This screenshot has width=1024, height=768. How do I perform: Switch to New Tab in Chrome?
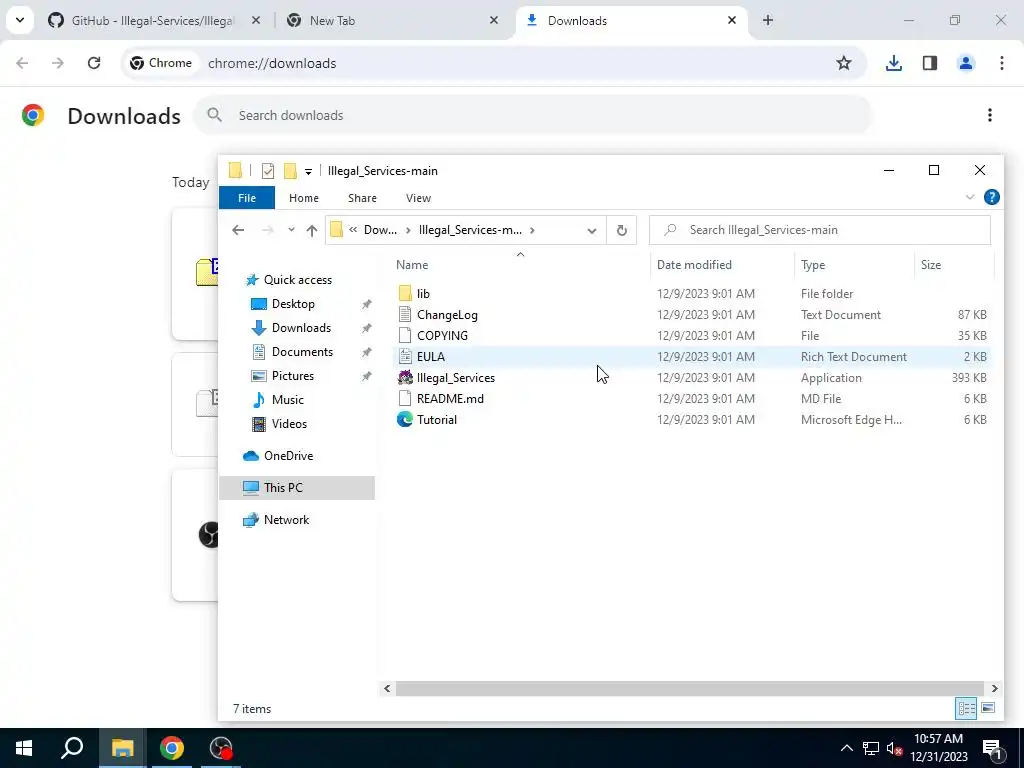pos(332,21)
